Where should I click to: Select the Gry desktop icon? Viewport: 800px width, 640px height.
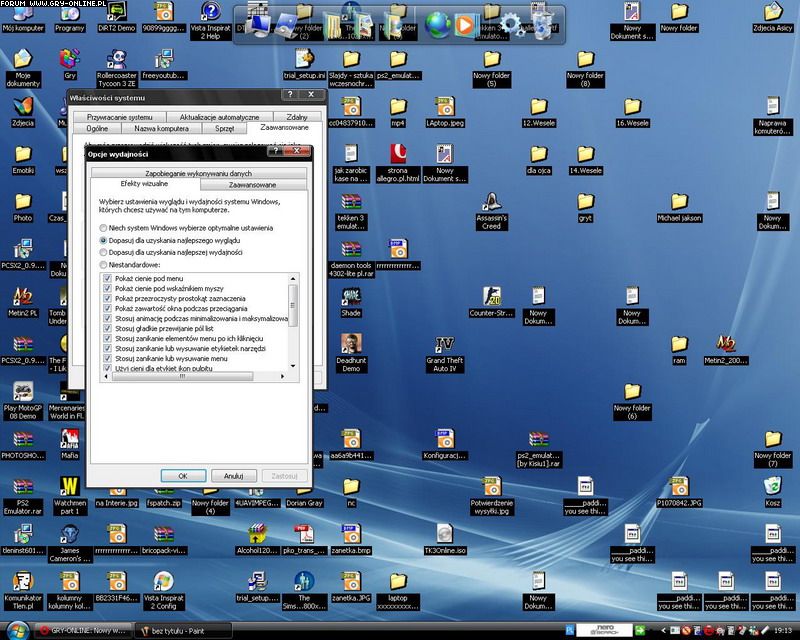tap(70, 64)
